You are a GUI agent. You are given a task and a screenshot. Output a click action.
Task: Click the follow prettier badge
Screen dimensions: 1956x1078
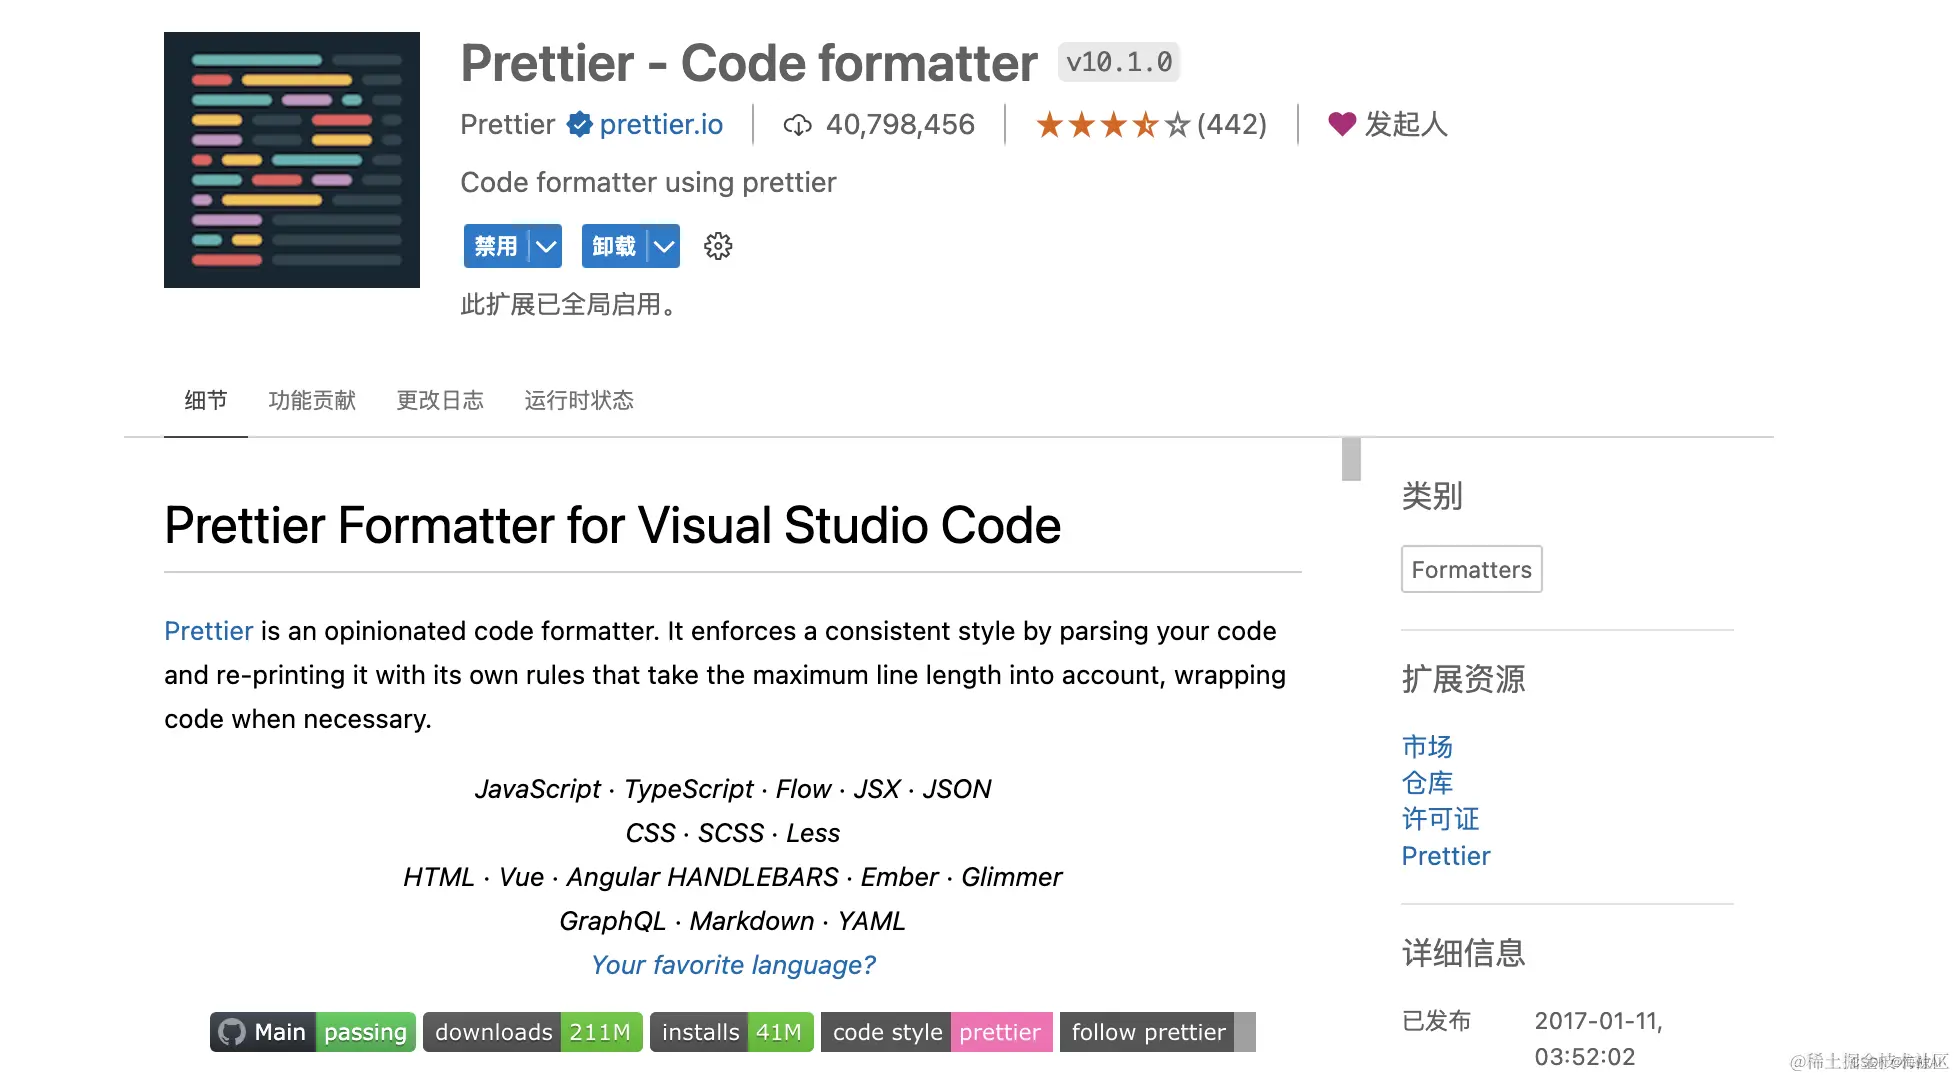click(1158, 1032)
